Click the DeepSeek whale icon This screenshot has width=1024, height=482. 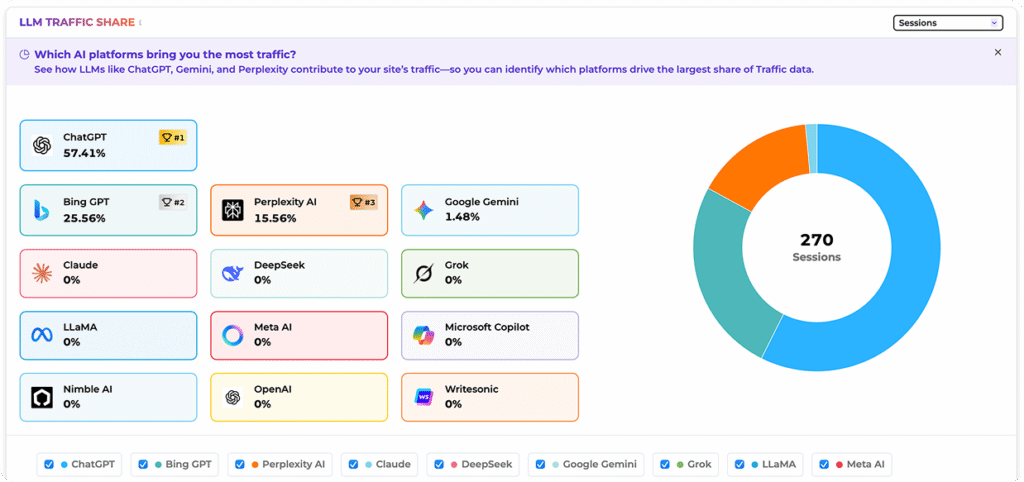(233, 273)
